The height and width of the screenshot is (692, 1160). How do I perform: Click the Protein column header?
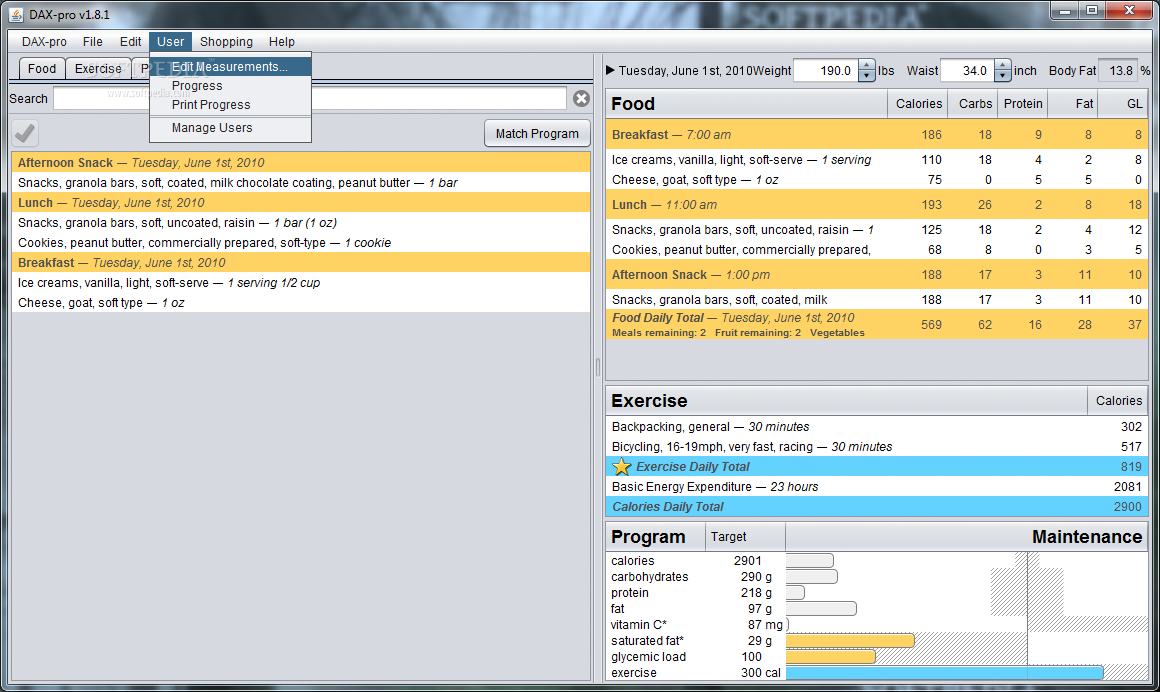point(1022,104)
